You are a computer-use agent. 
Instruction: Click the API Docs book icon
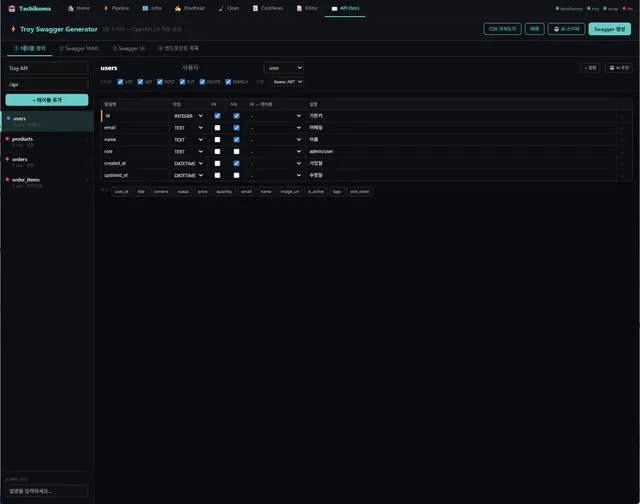click(334, 8)
